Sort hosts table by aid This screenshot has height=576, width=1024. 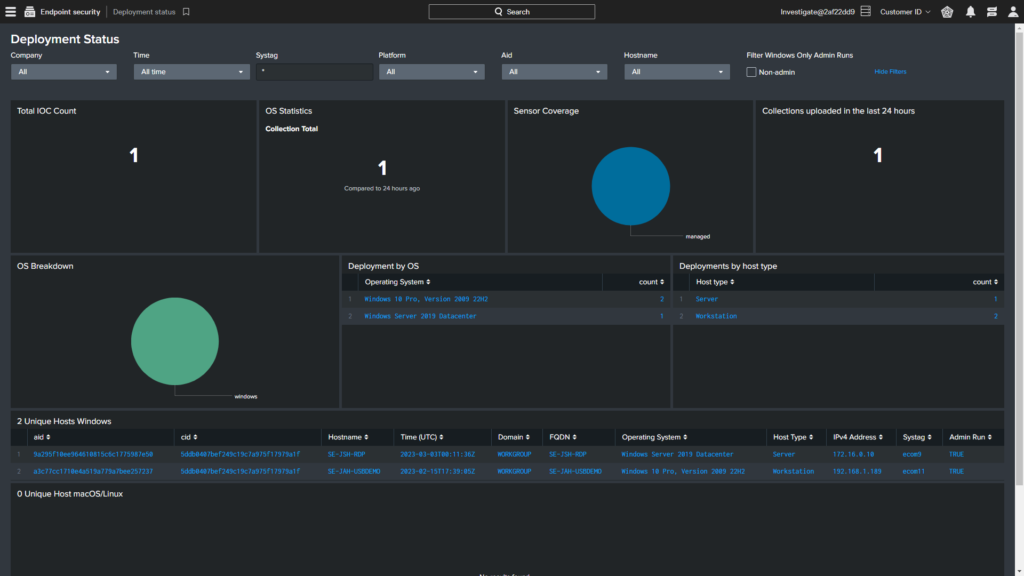[x=42, y=437]
